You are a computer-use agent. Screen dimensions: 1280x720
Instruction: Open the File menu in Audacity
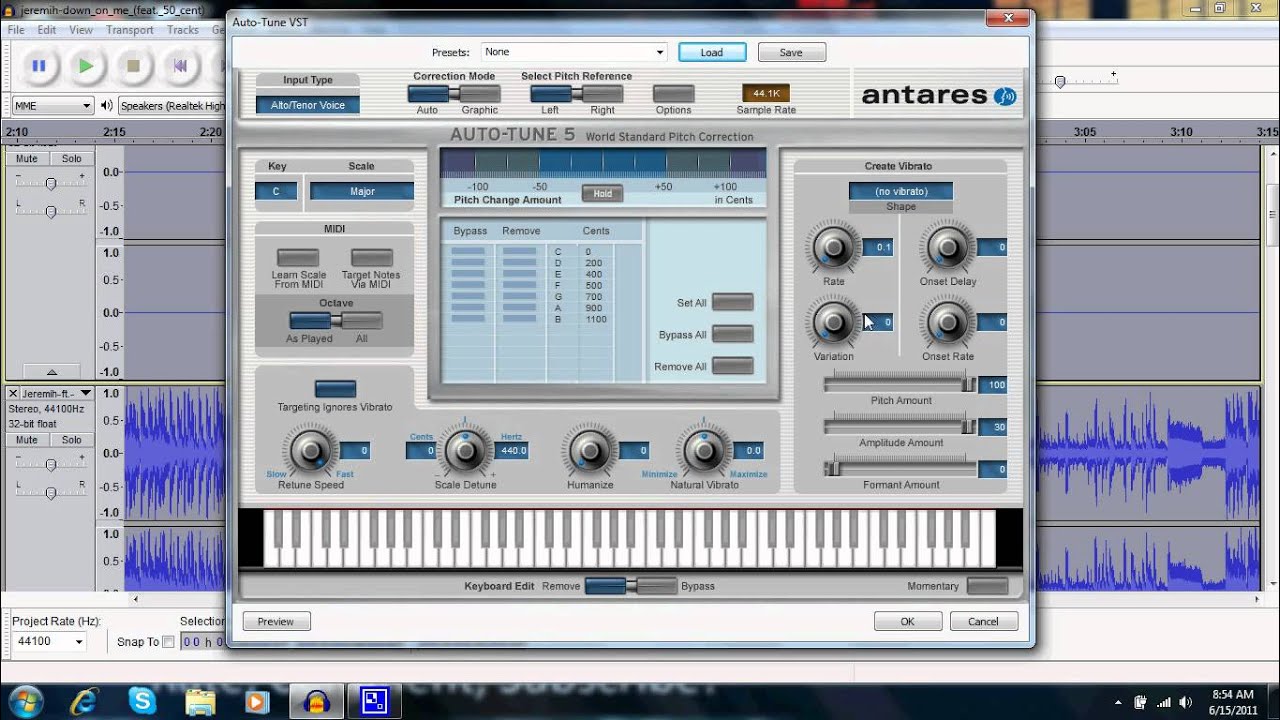[x=16, y=30]
